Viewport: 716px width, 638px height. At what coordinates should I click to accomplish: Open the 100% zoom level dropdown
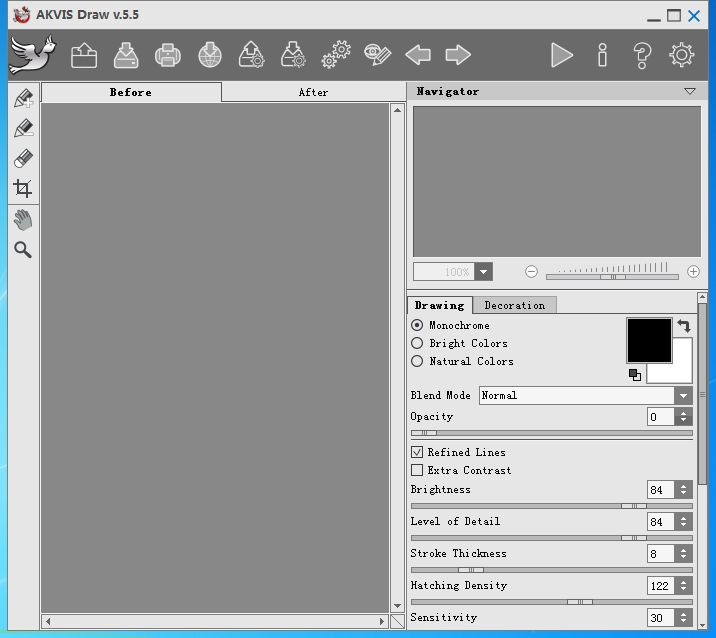[484, 272]
